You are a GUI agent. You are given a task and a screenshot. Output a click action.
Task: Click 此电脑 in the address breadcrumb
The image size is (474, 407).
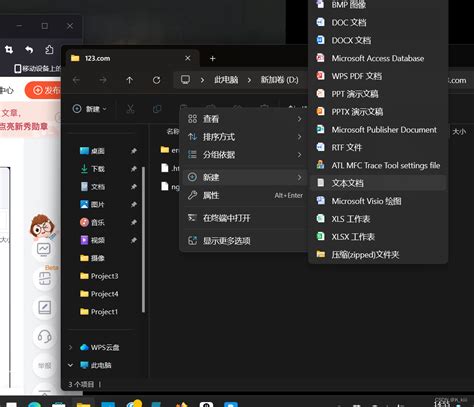coord(226,80)
